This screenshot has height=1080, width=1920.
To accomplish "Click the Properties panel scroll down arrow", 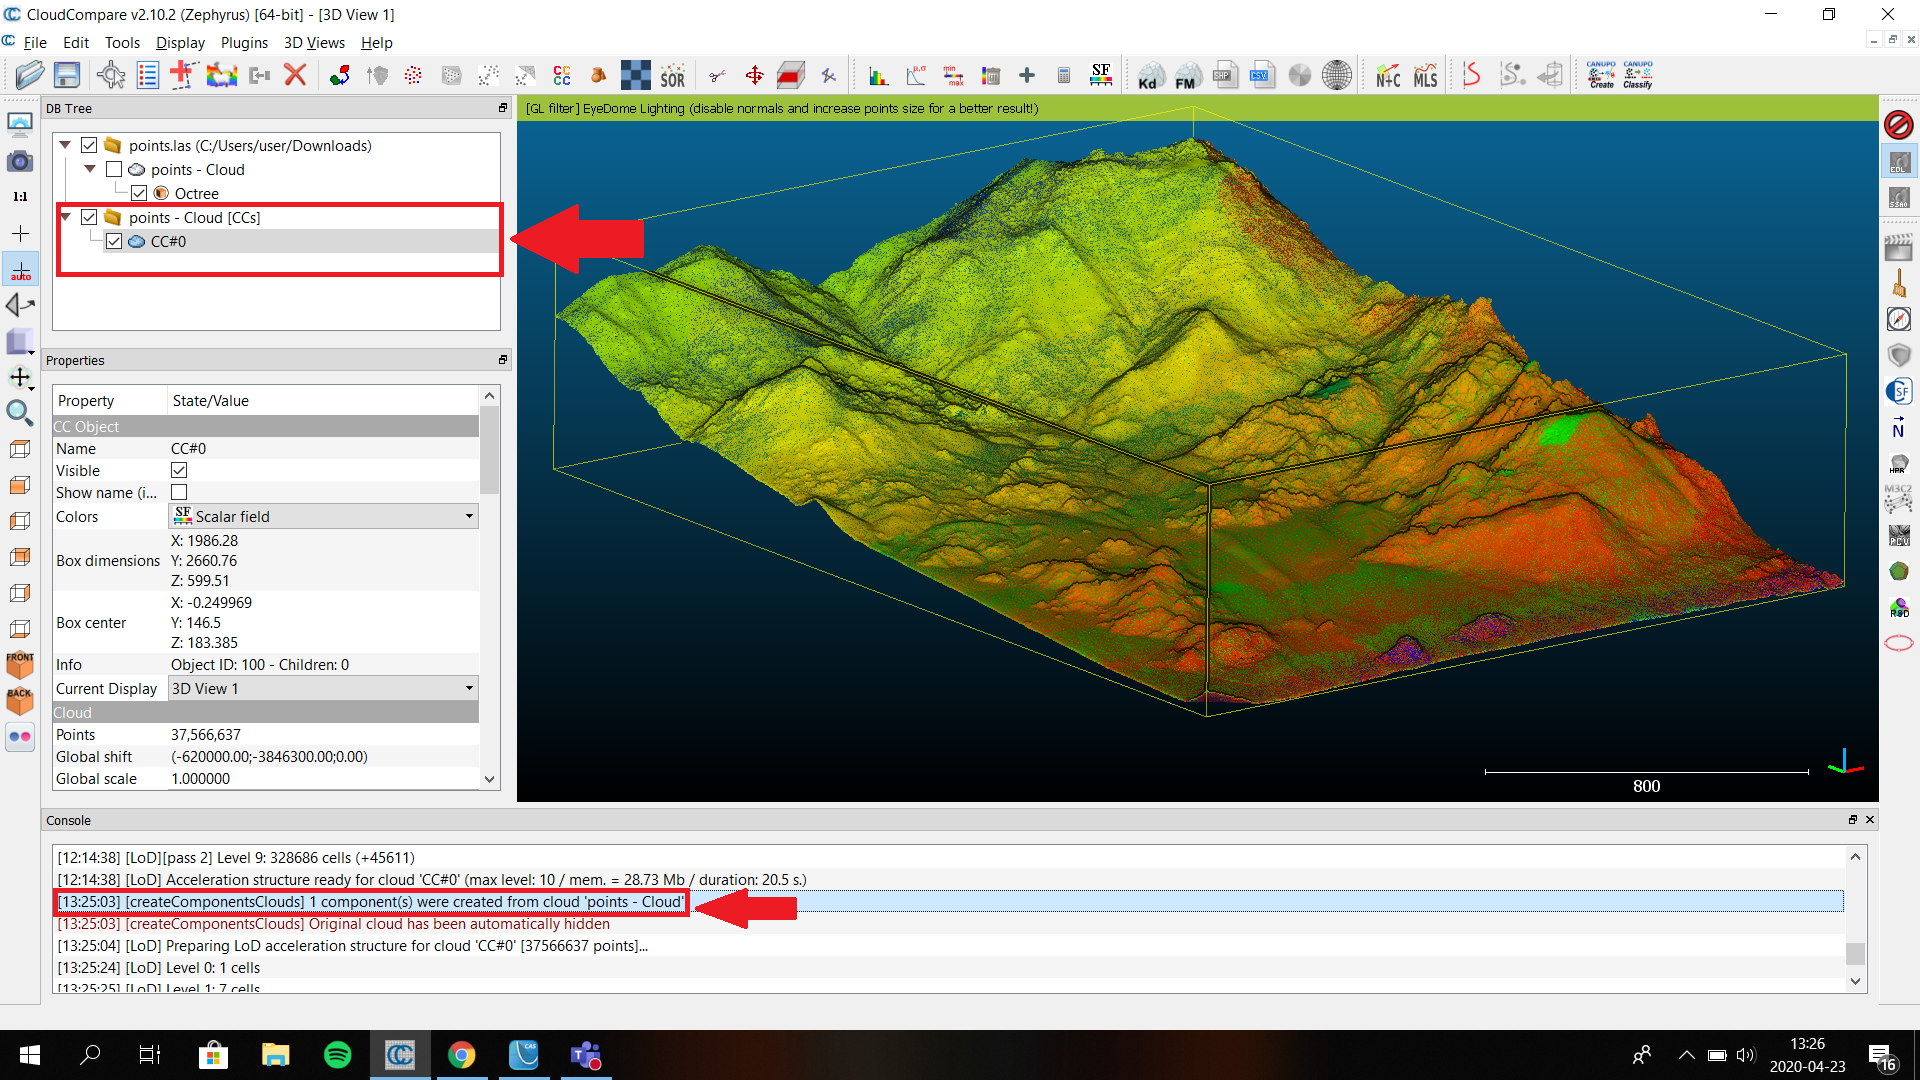I will [489, 779].
